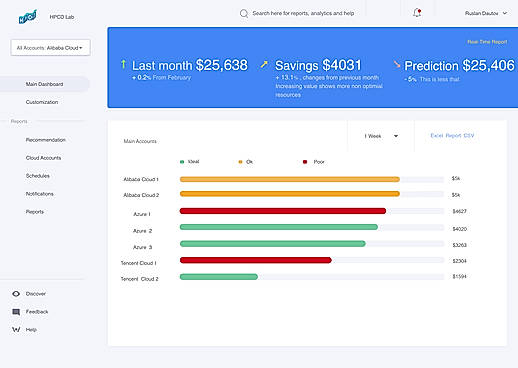This screenshot has width=518, height=368.
Task: Open the Recommendation menu item
Action: coord(46,140)
